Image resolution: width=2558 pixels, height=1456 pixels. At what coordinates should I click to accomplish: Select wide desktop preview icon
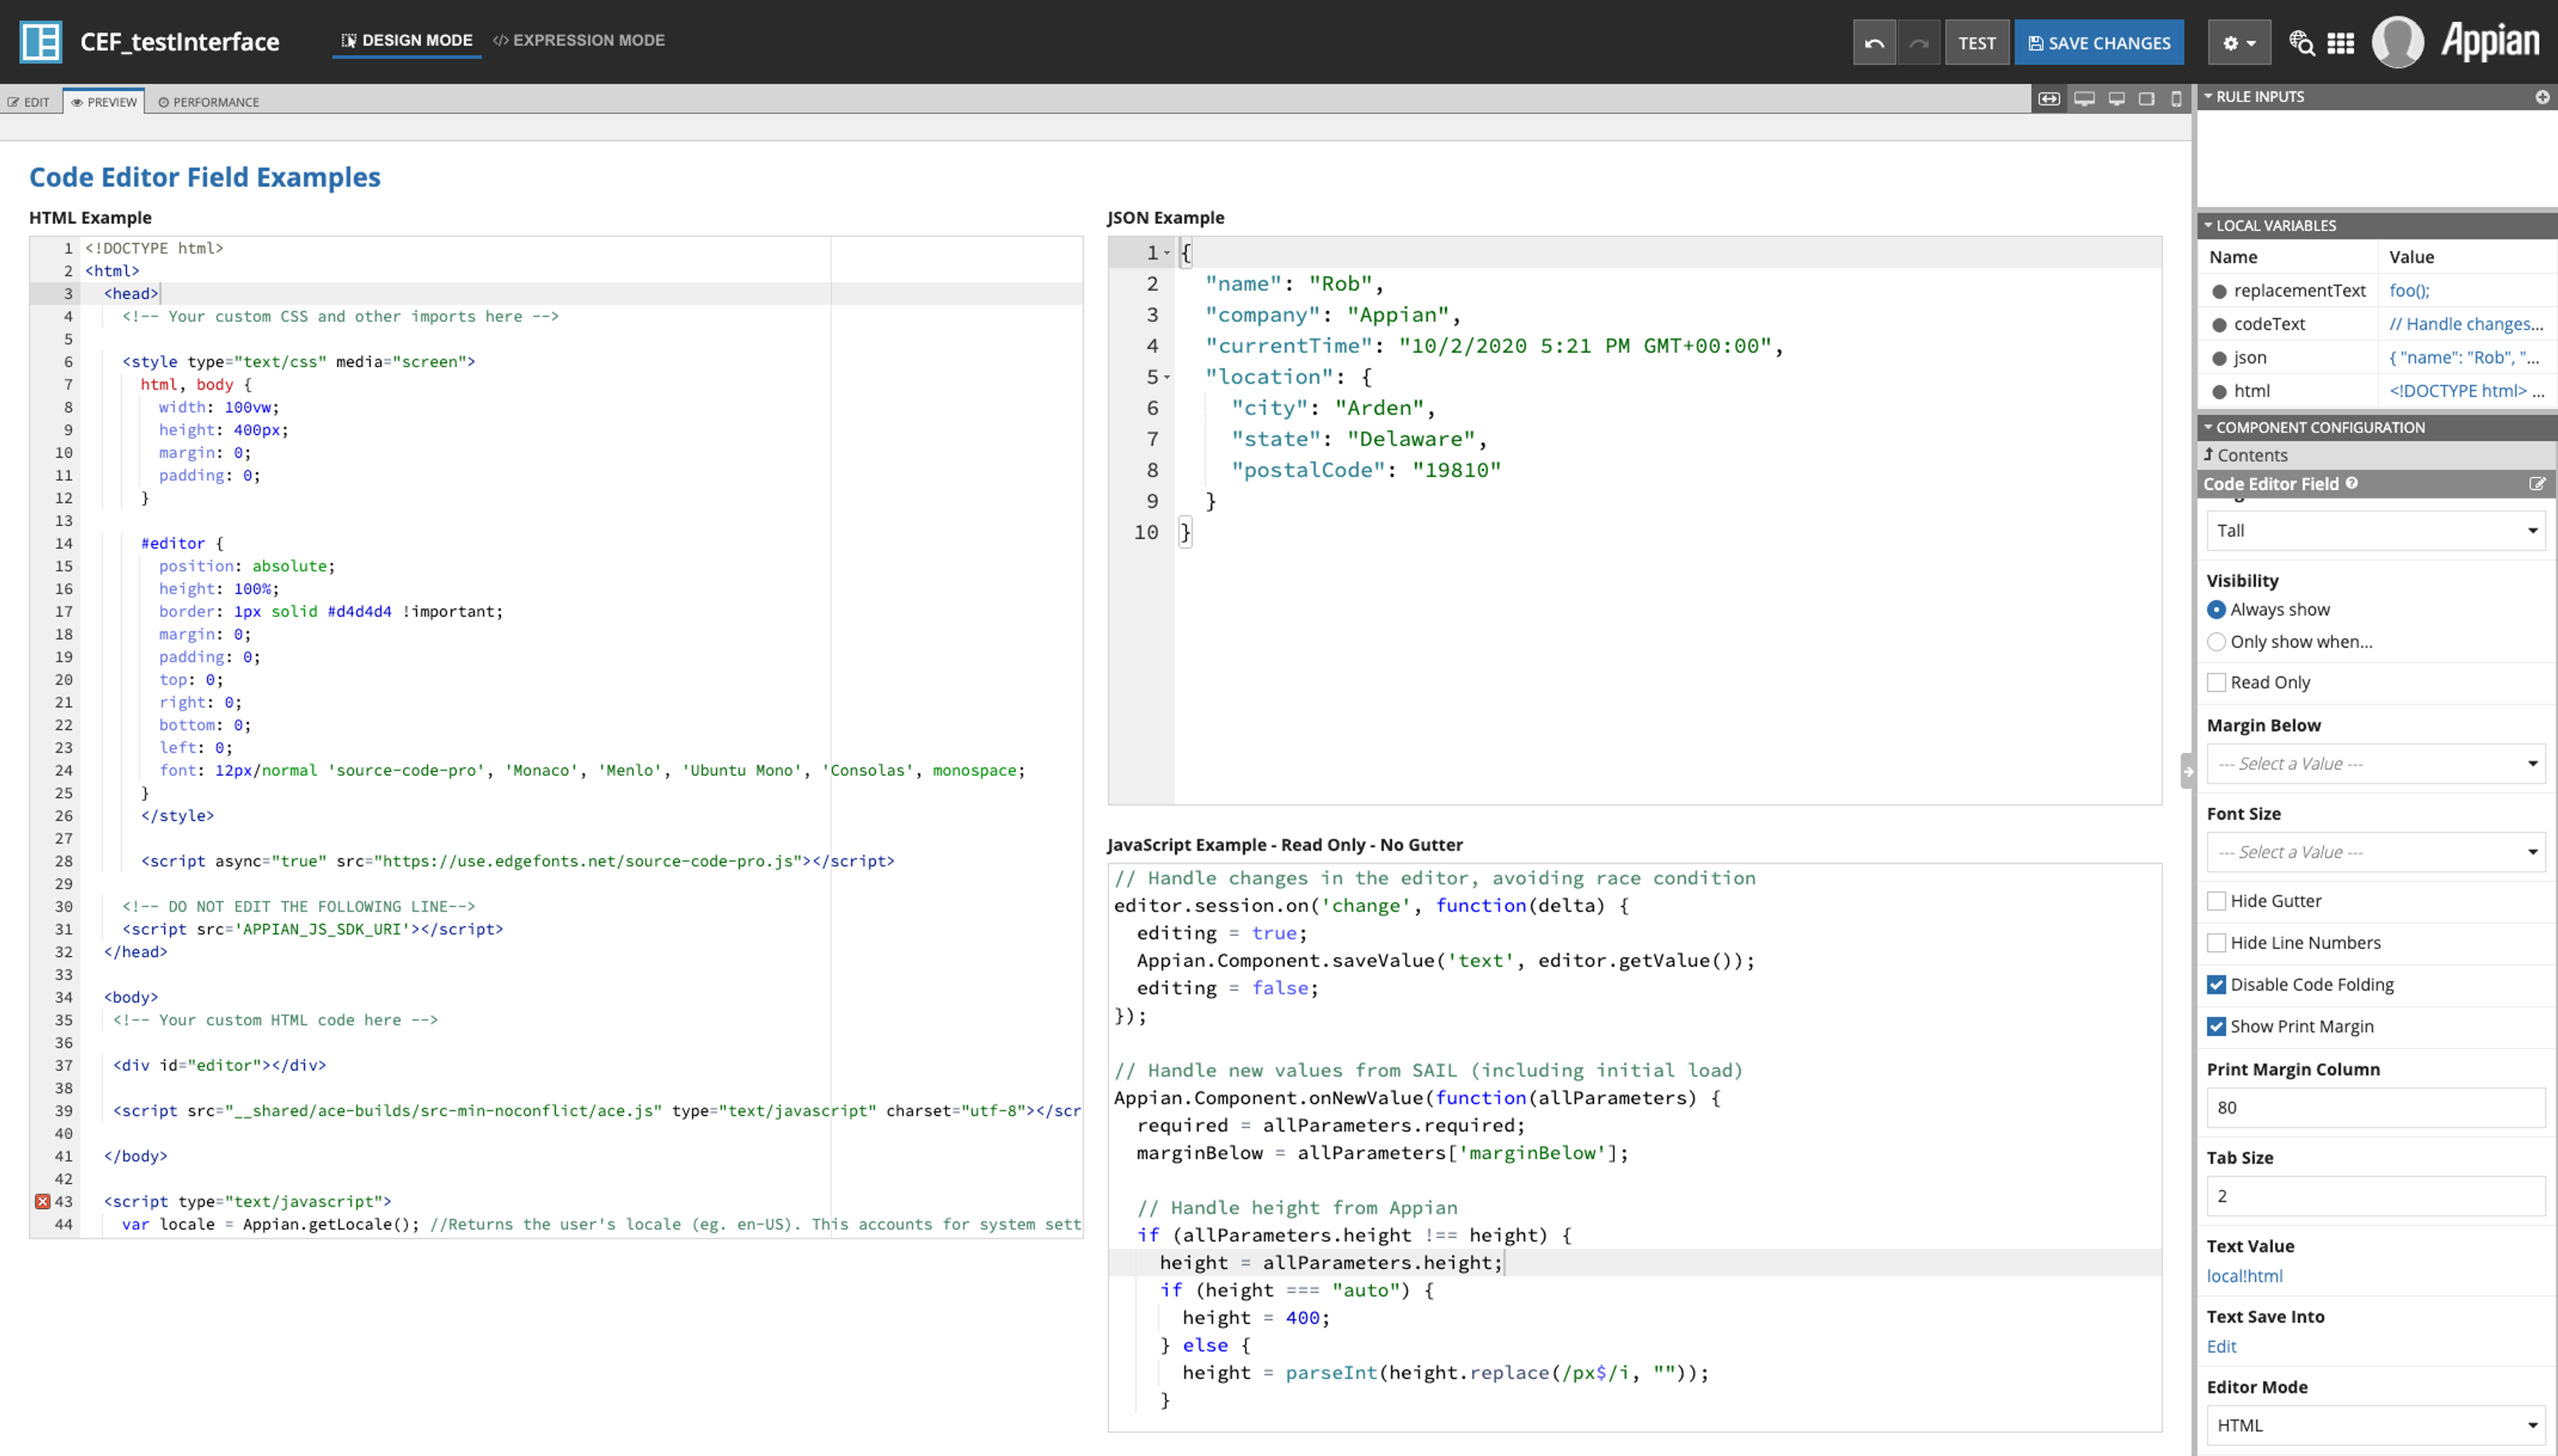(2084, 99)
